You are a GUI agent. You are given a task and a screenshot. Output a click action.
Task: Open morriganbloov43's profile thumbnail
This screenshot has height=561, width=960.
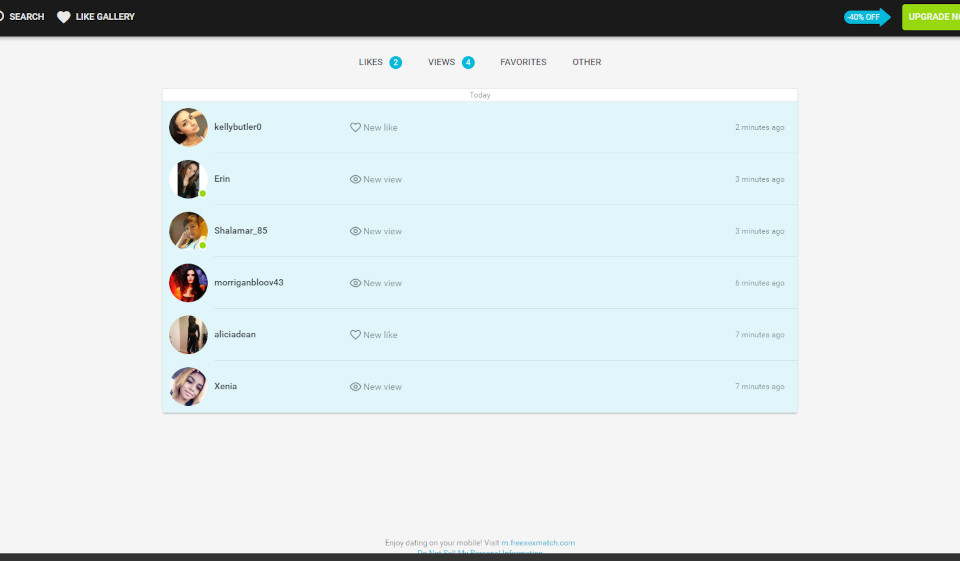click(x=188, y=283)
